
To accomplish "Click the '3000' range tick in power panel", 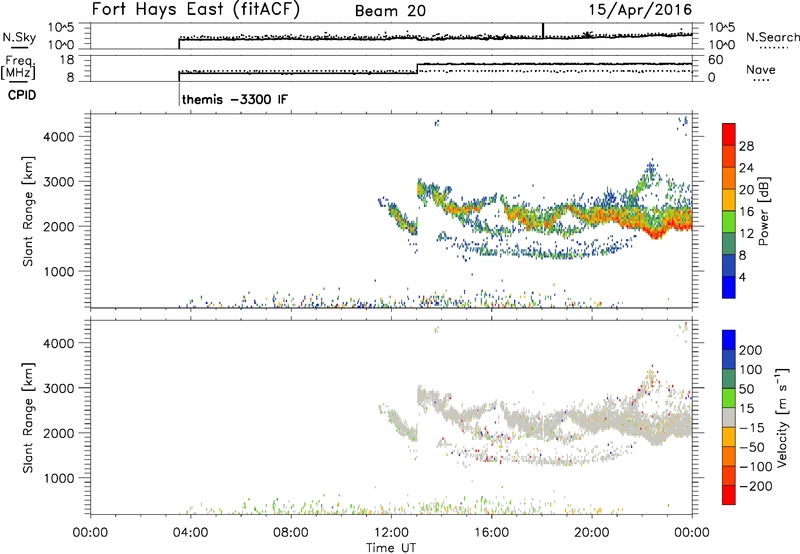I will [58, 182].
